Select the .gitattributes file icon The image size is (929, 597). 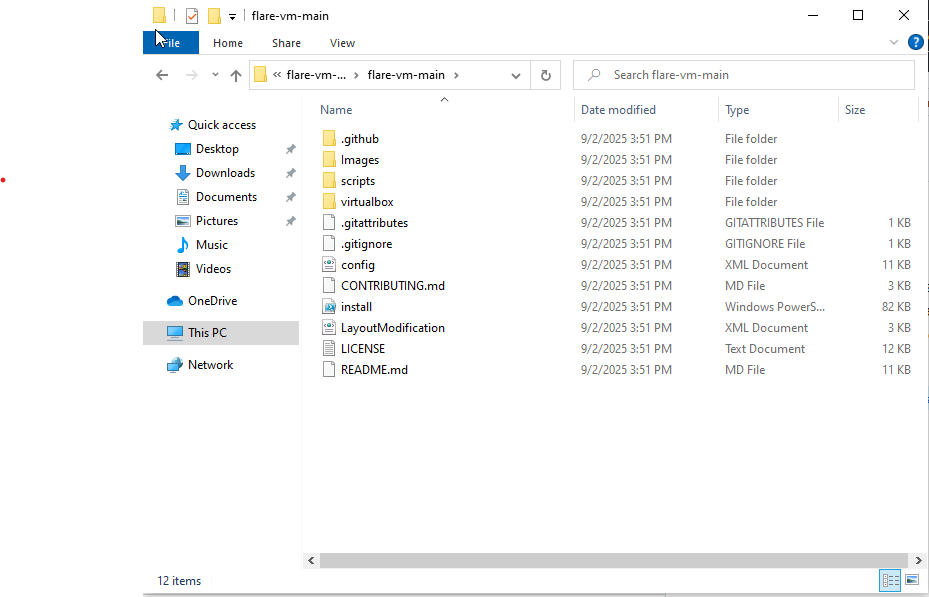(x=329, y=223)
